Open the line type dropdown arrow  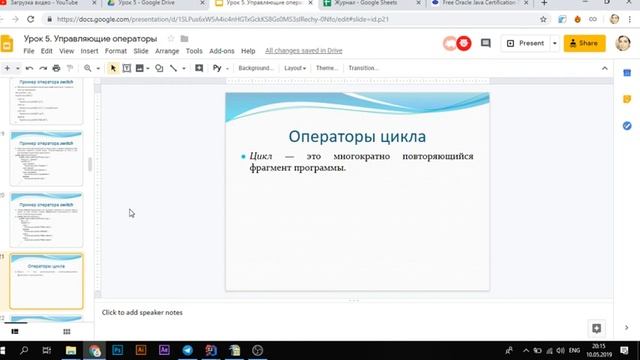click(184, 69)
